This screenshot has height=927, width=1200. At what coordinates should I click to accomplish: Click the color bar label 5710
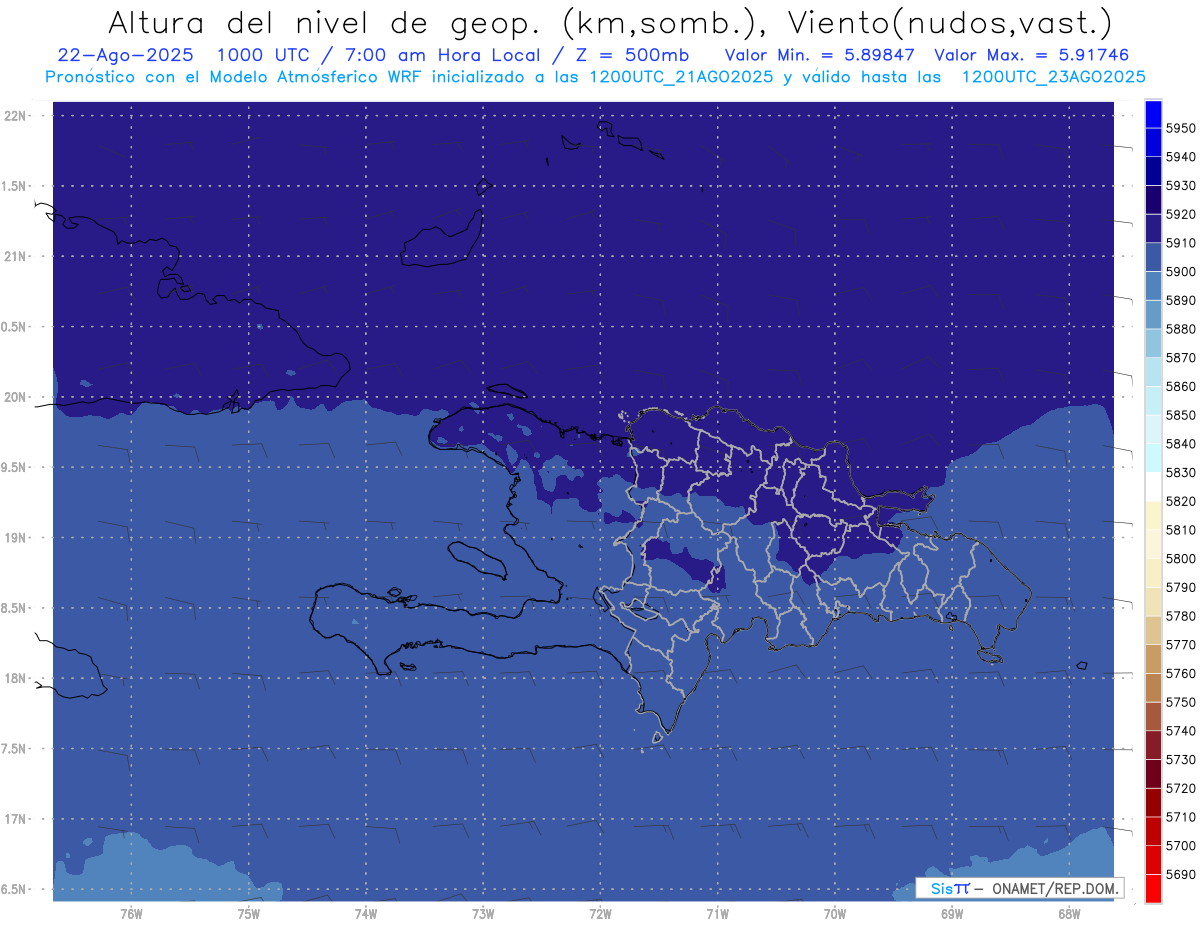click(x=1180, y=817)
